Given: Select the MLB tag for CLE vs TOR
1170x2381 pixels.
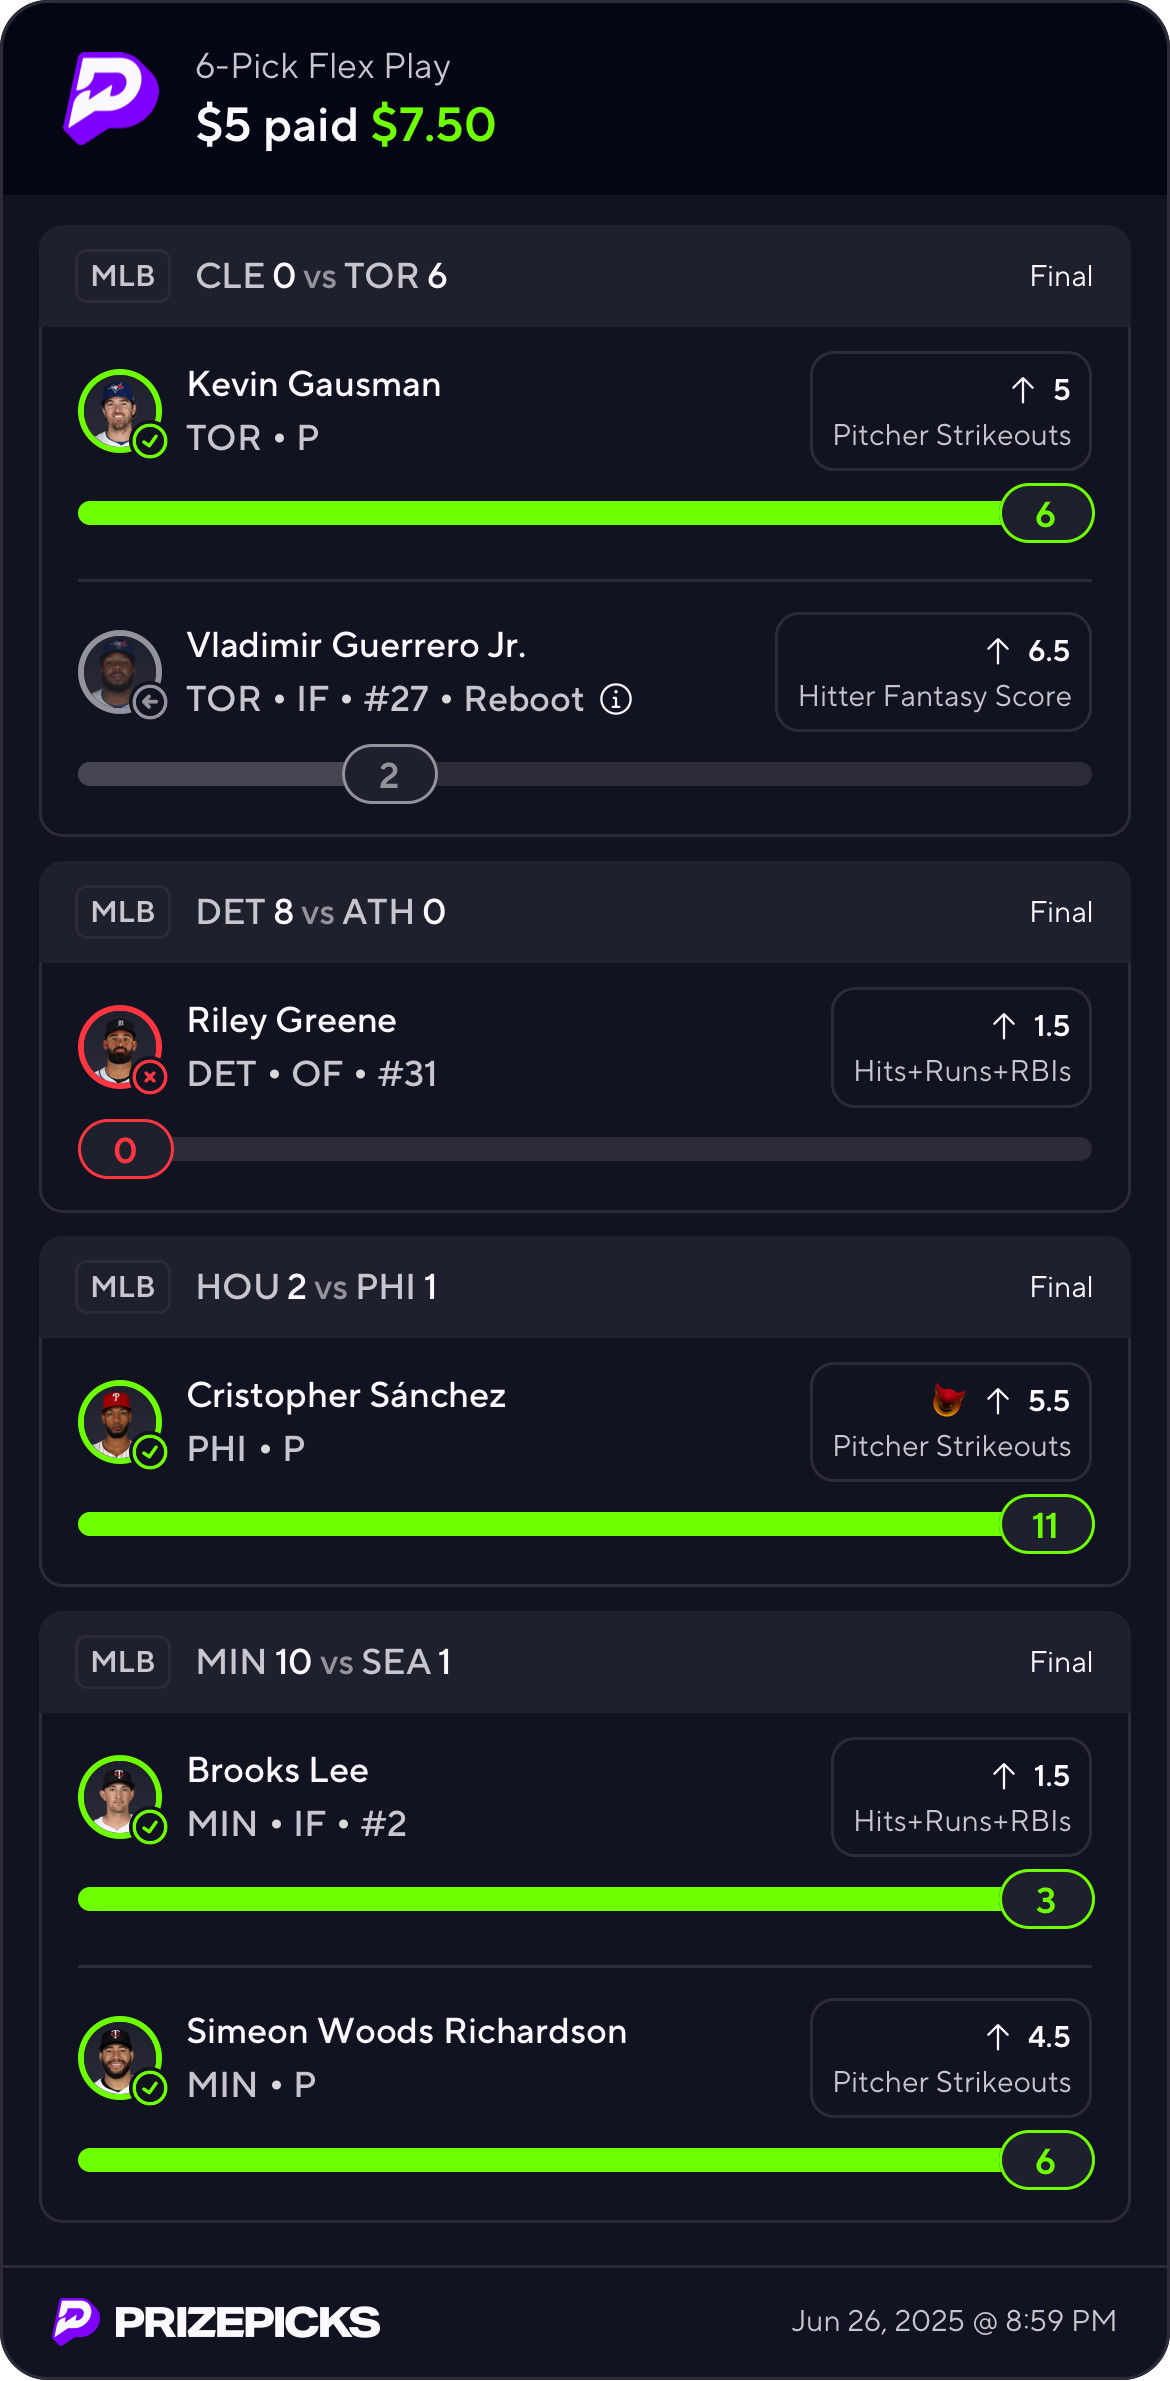Looking at the screenshot, I should point(123,276).
